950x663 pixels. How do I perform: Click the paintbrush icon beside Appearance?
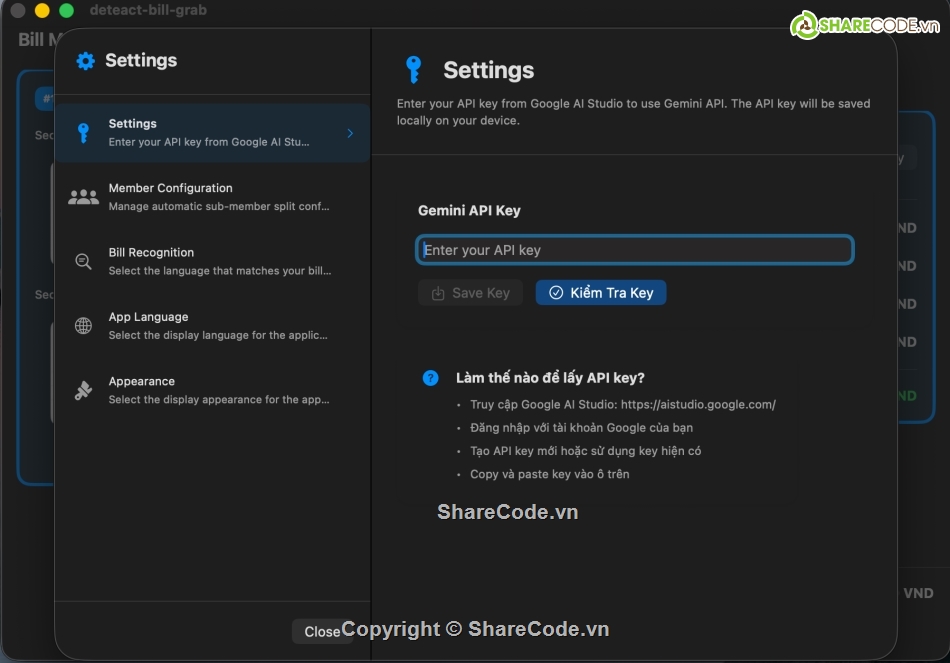[x=84, y=391]
